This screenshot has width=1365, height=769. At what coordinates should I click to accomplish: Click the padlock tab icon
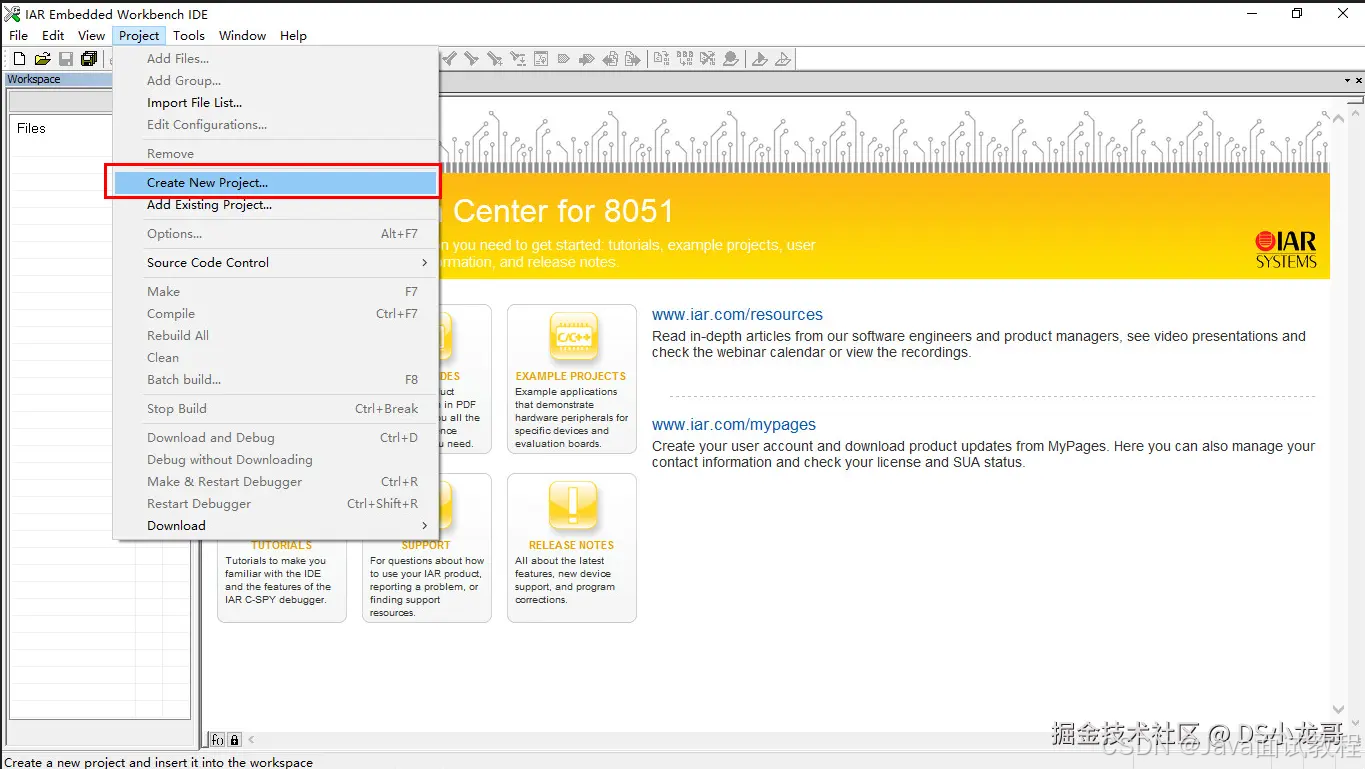point(234,740)
